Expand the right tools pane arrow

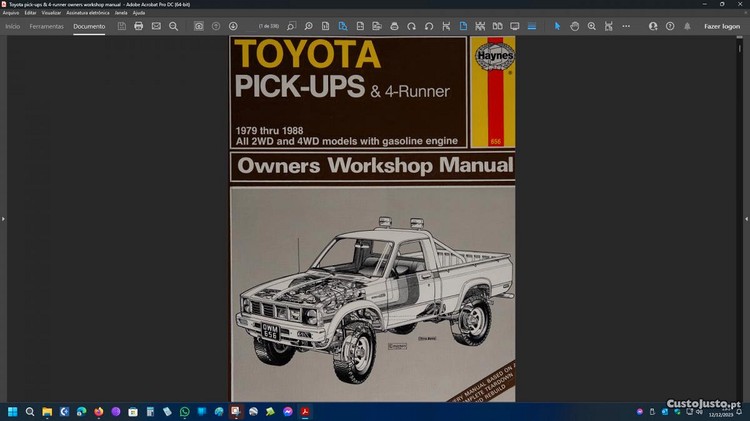point(745,218)
